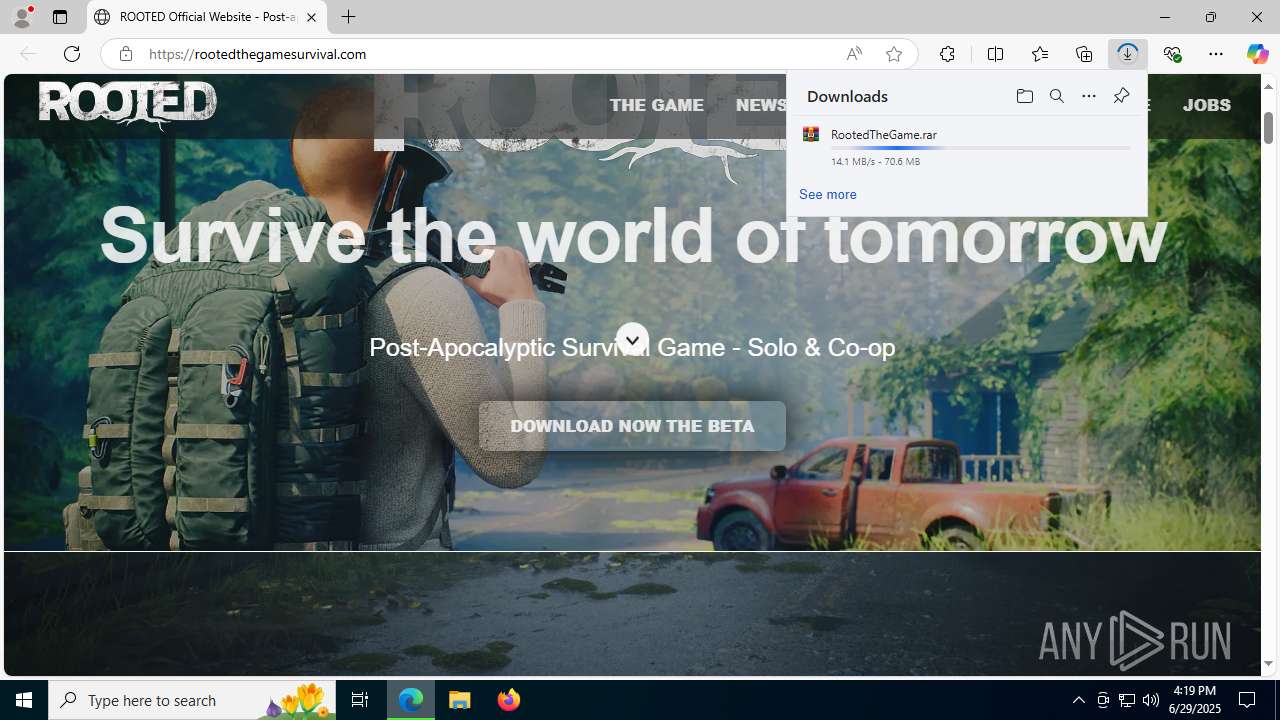
Task: Click the down-chevron circle button
Action: (x=632, y=340)
